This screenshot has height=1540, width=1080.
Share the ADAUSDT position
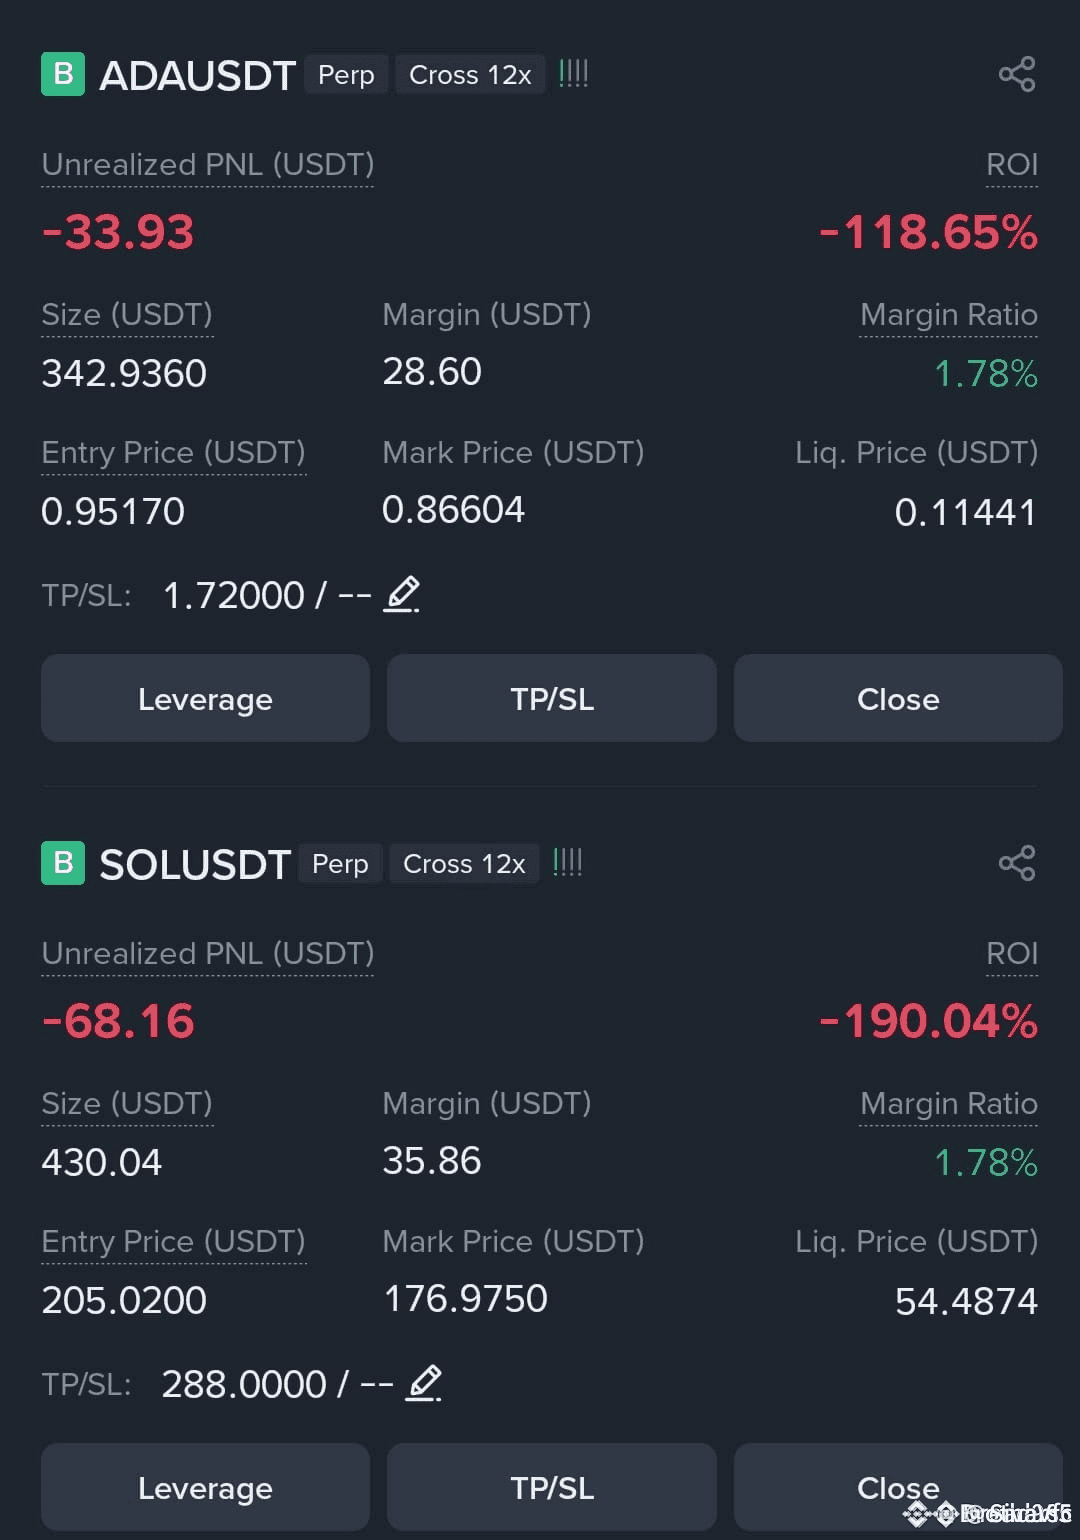point(1017,75)
